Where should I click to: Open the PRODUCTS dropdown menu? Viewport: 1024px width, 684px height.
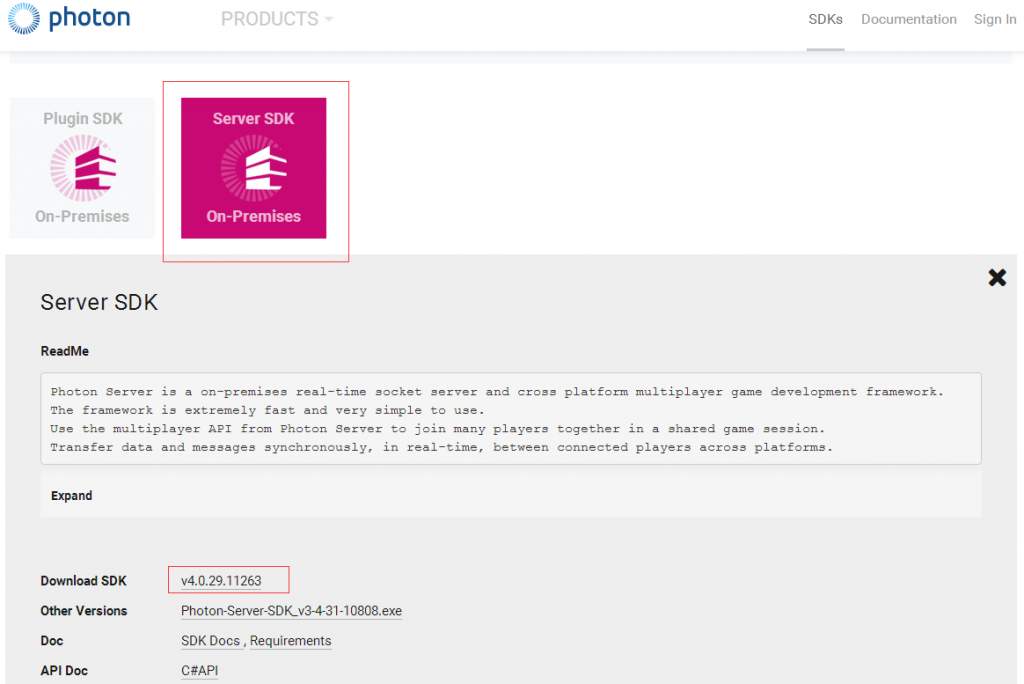277,19
